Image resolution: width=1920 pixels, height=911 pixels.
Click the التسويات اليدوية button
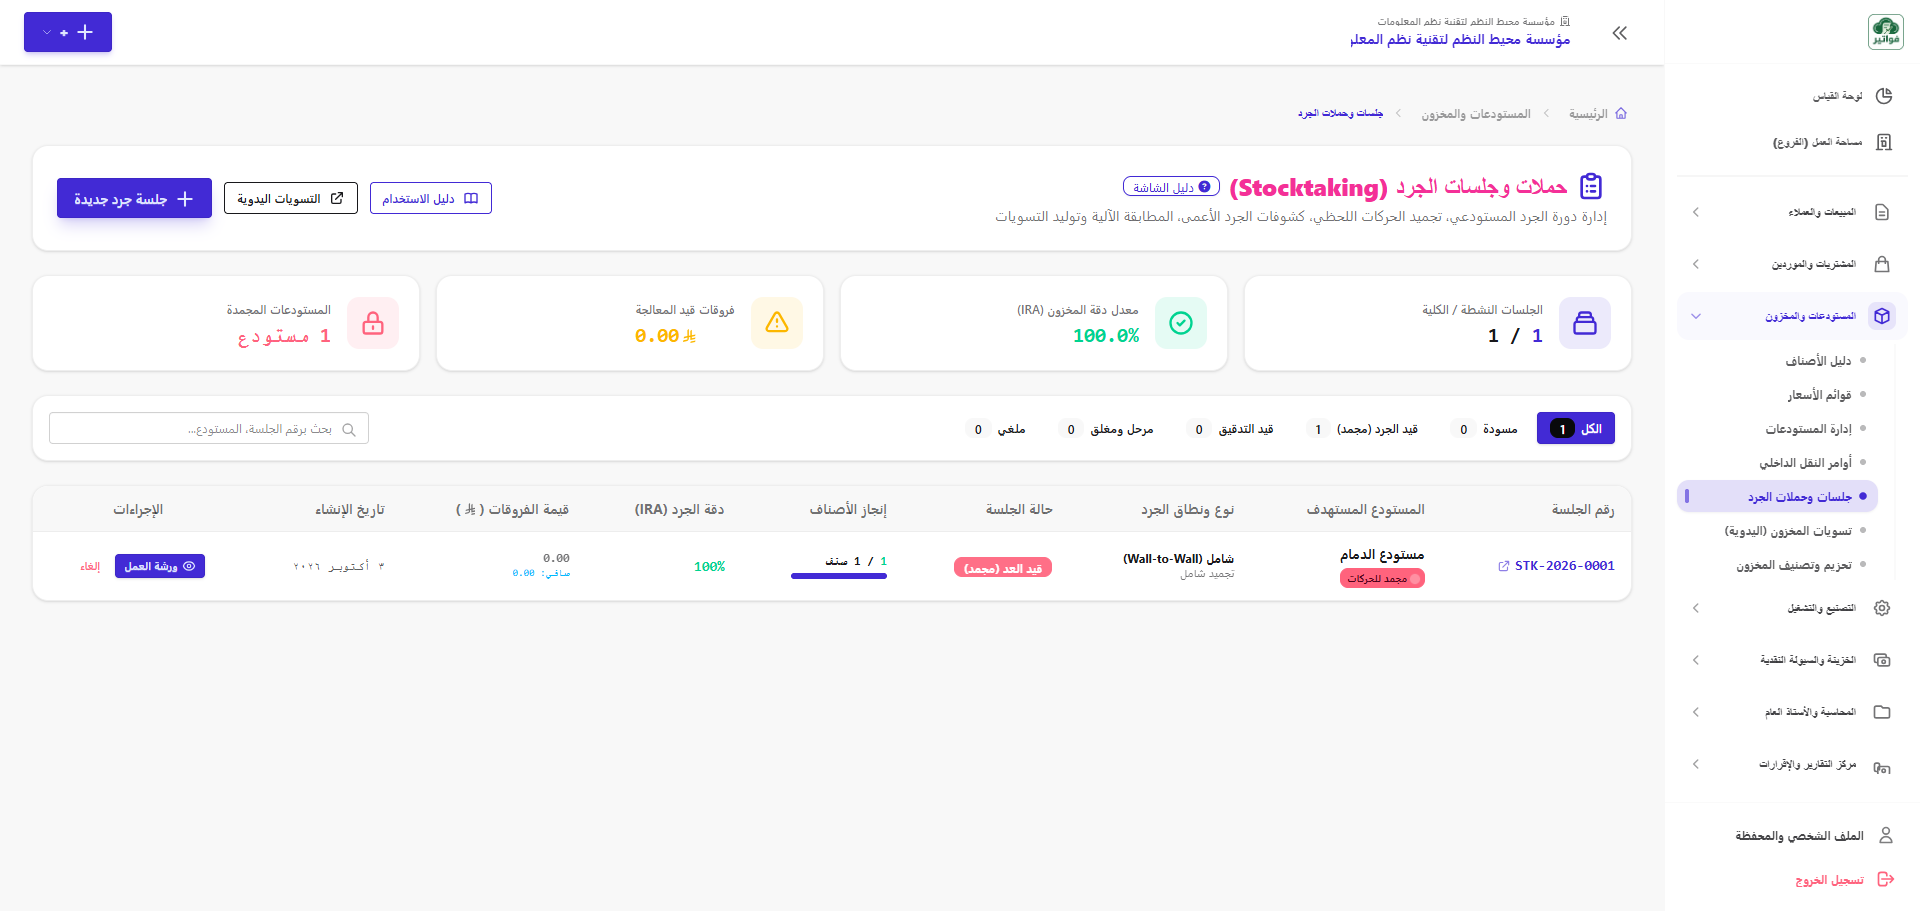(x=290, y=198)
